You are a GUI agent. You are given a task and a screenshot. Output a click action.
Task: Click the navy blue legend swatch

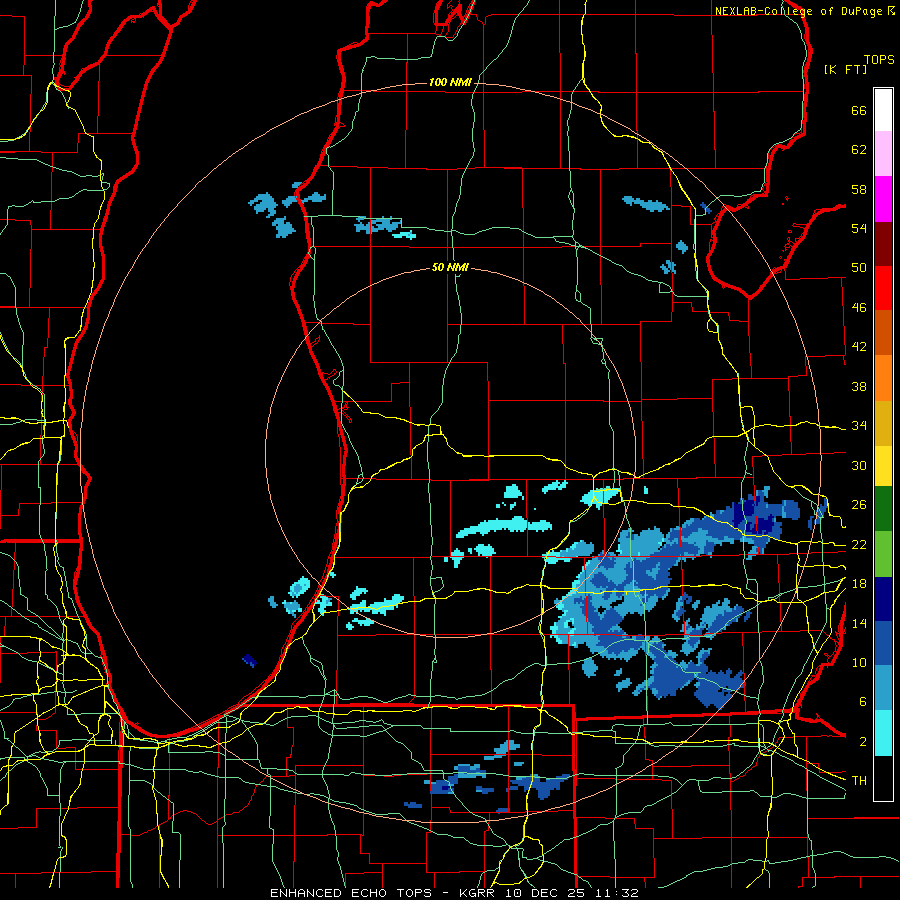click(x=883, y=599)
